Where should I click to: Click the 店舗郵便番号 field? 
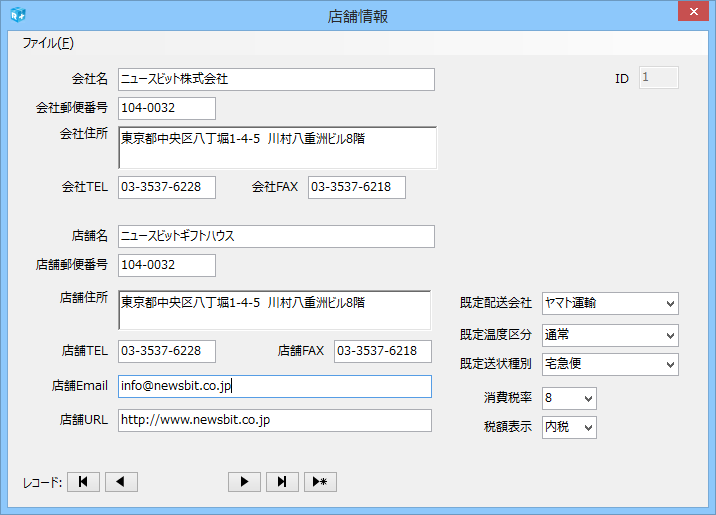167,265
